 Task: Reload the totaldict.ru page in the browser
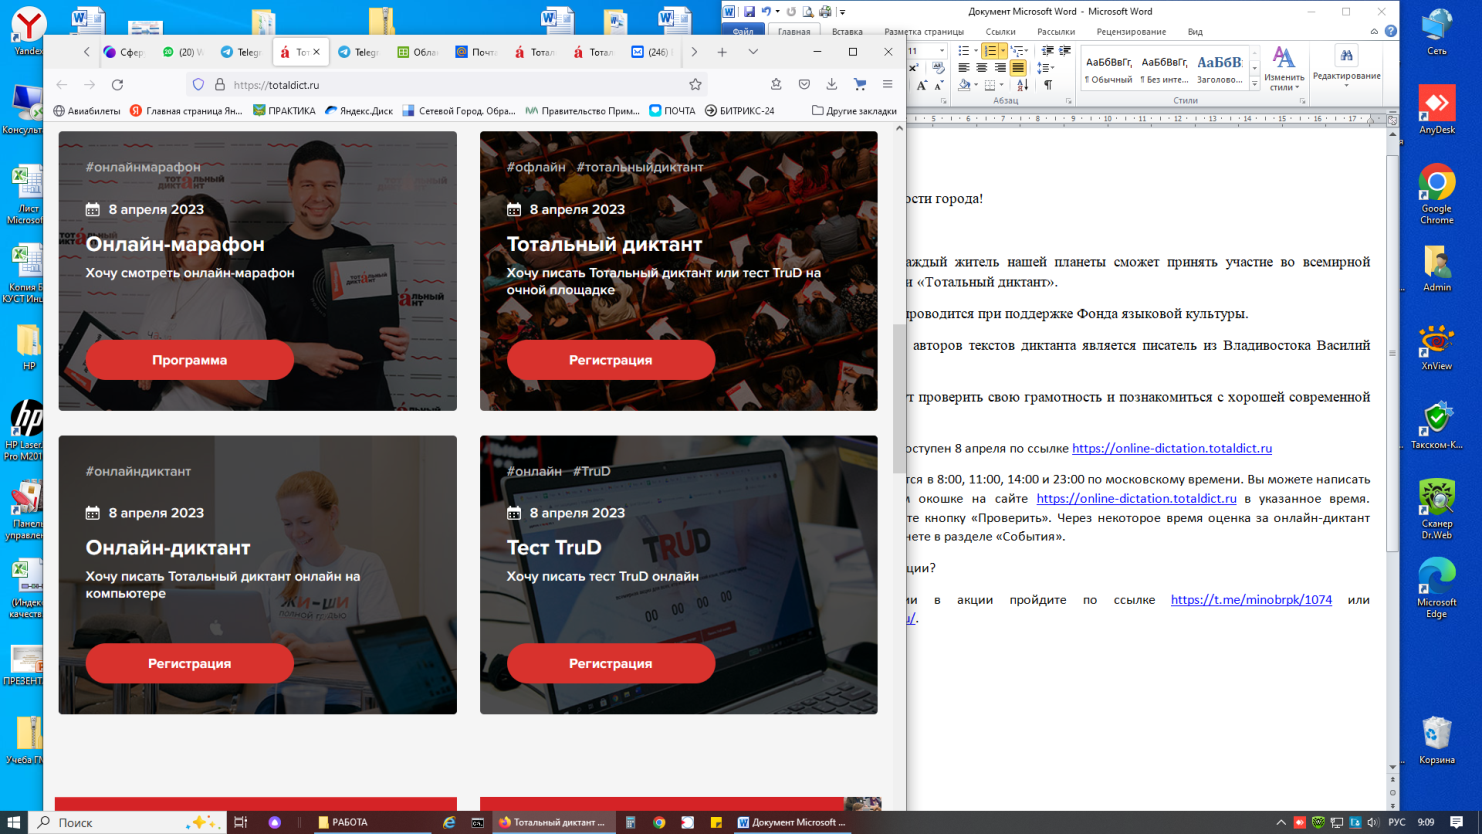coord(117,85)
